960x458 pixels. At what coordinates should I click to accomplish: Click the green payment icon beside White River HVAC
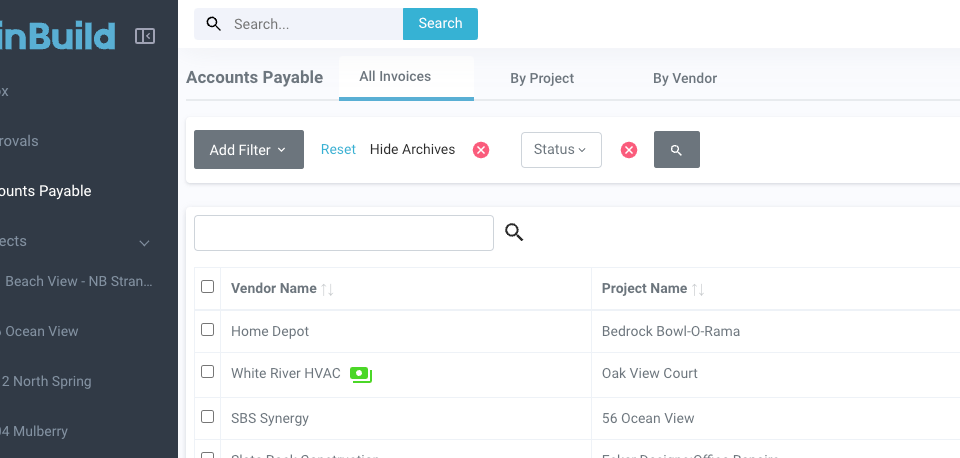click(361, 374)
